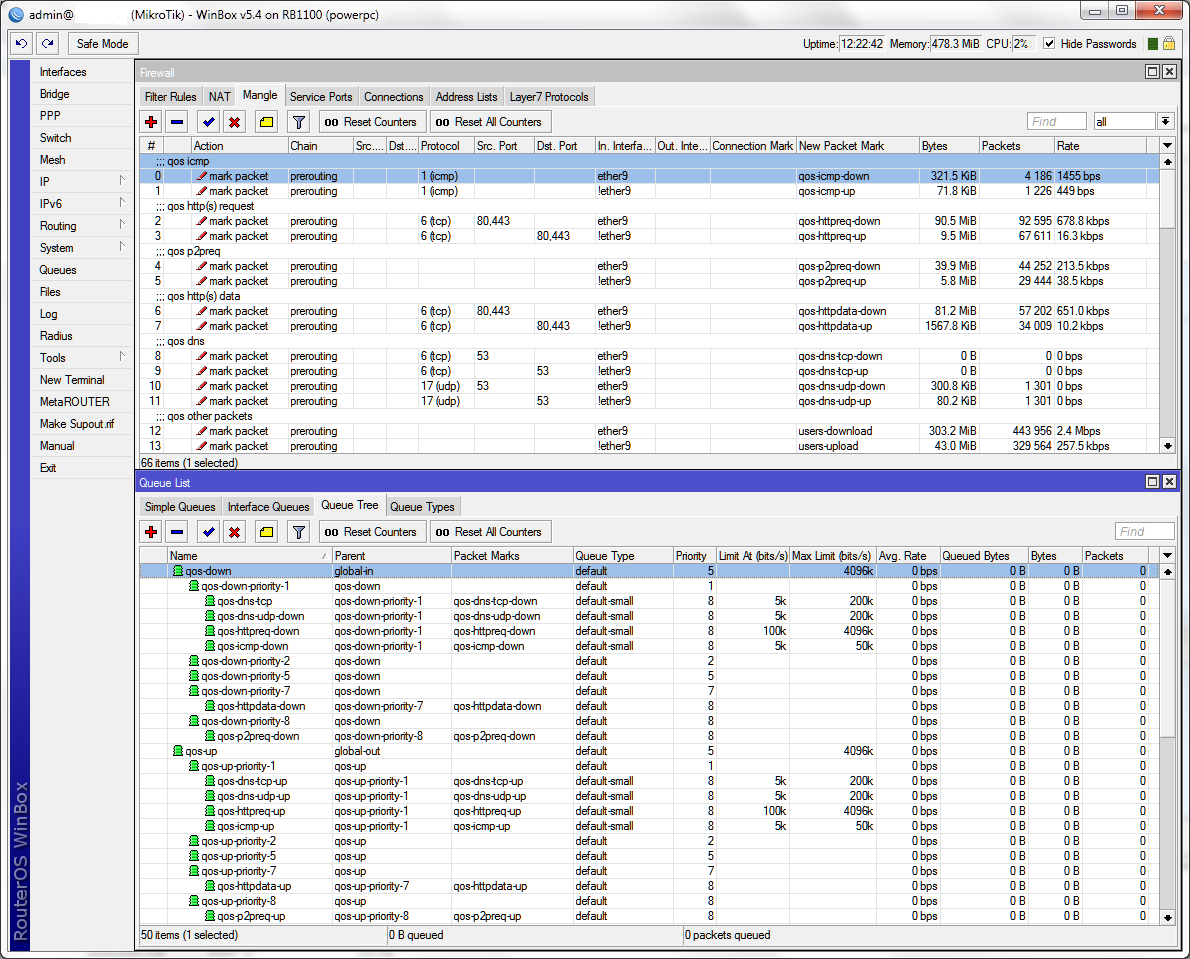This screenshot has width=1190, height=959.
Task: Open column options arrow on Mangle list header
Action: point(1166,145)
